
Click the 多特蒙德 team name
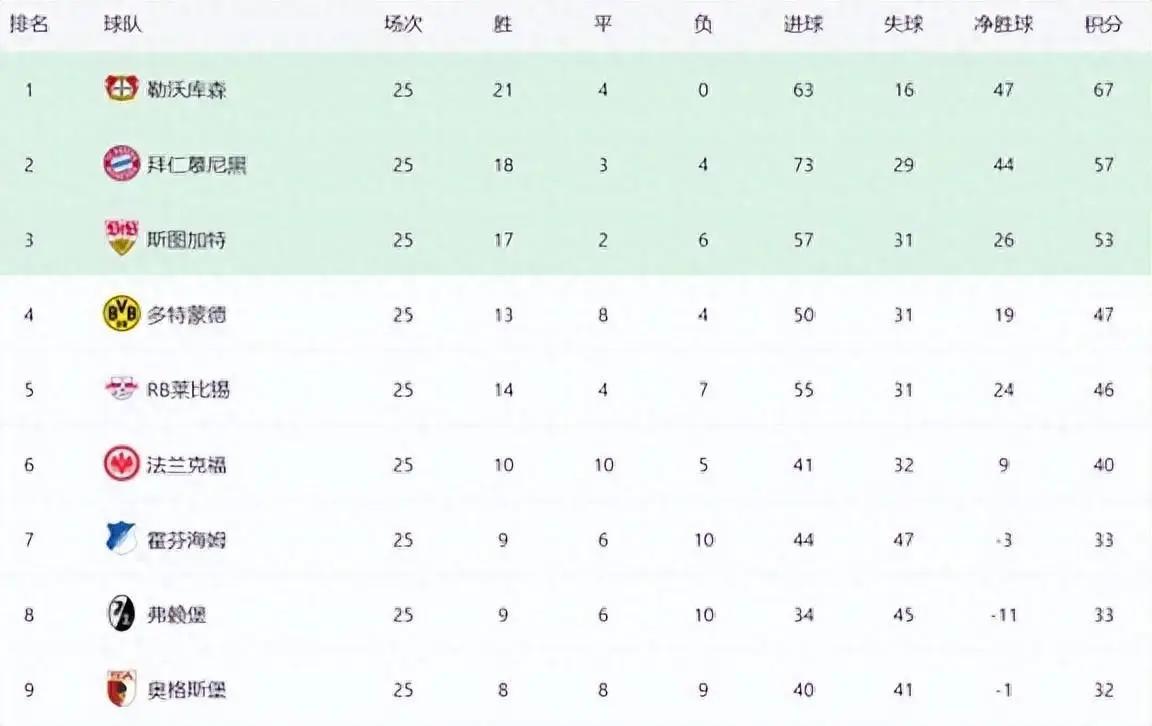click(x=187, y=315)
